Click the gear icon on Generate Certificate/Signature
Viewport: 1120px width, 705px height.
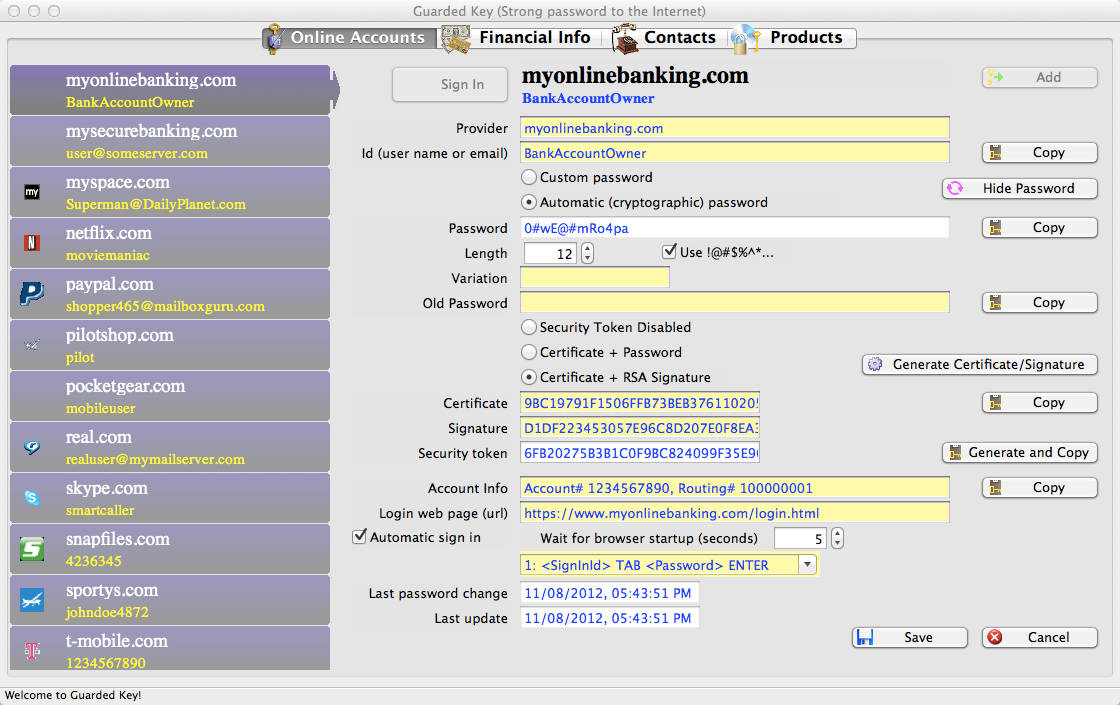coord(875,364)
